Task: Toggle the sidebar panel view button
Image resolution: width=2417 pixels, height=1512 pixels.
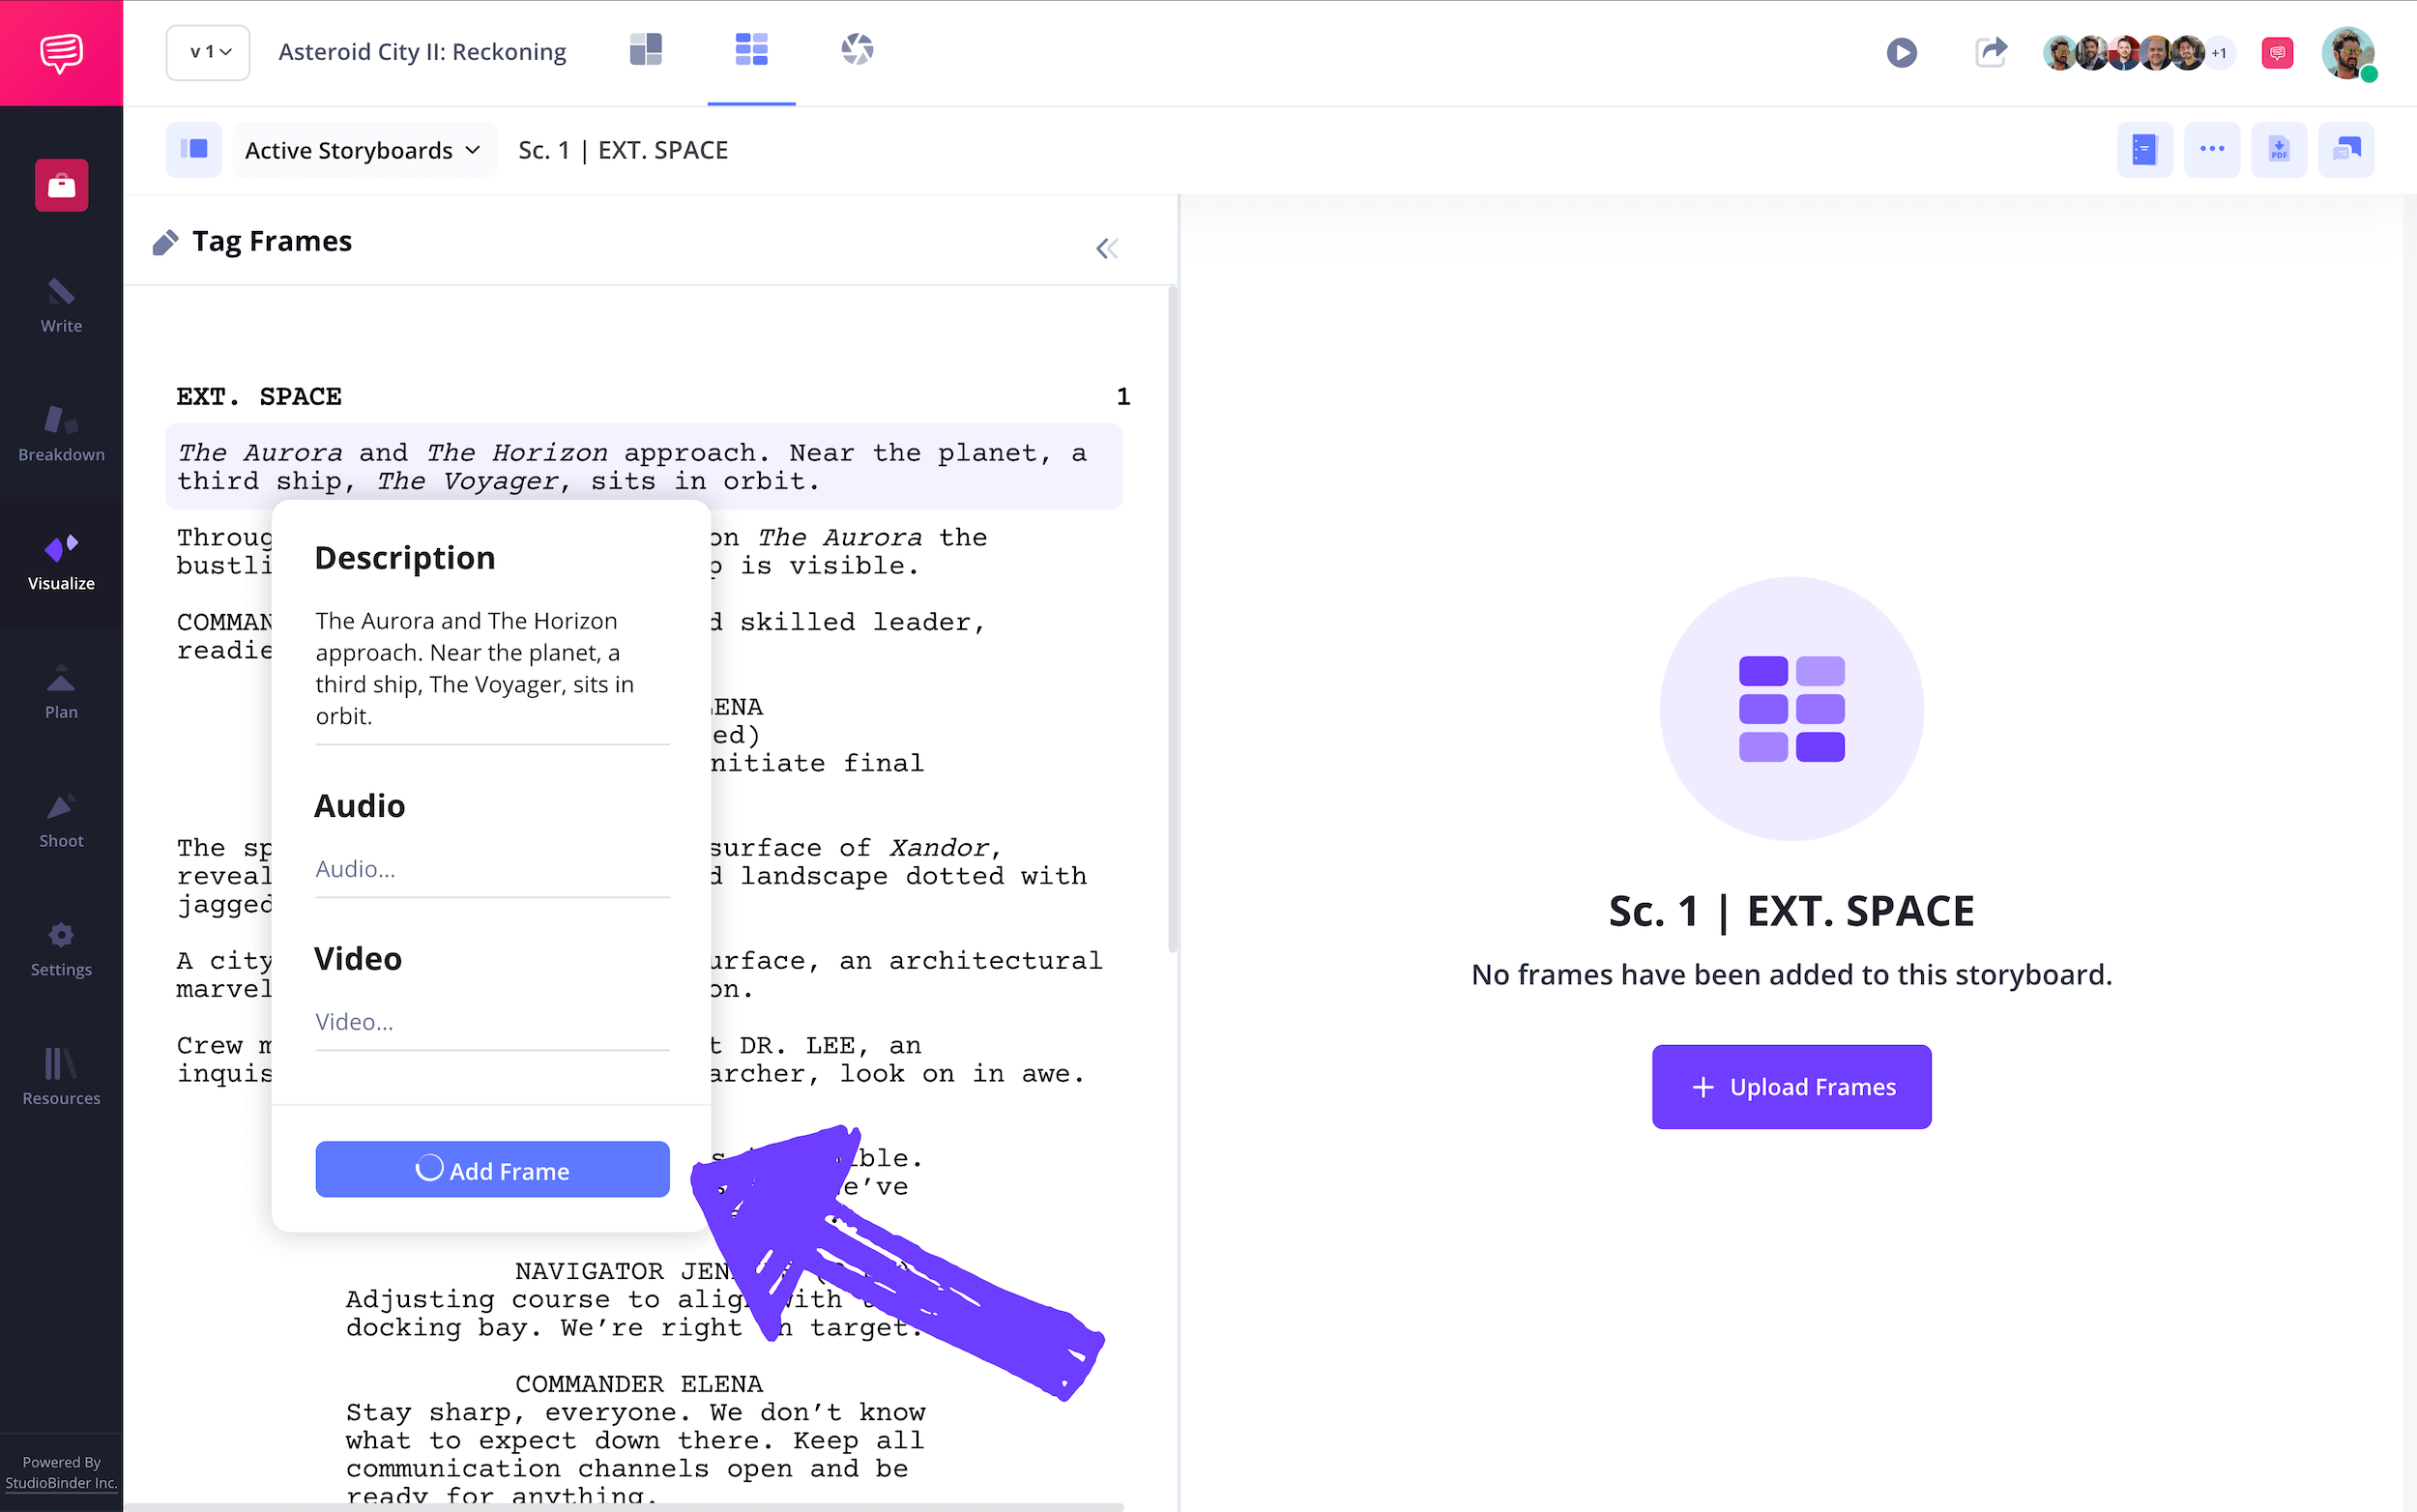Action: point(194,150)
